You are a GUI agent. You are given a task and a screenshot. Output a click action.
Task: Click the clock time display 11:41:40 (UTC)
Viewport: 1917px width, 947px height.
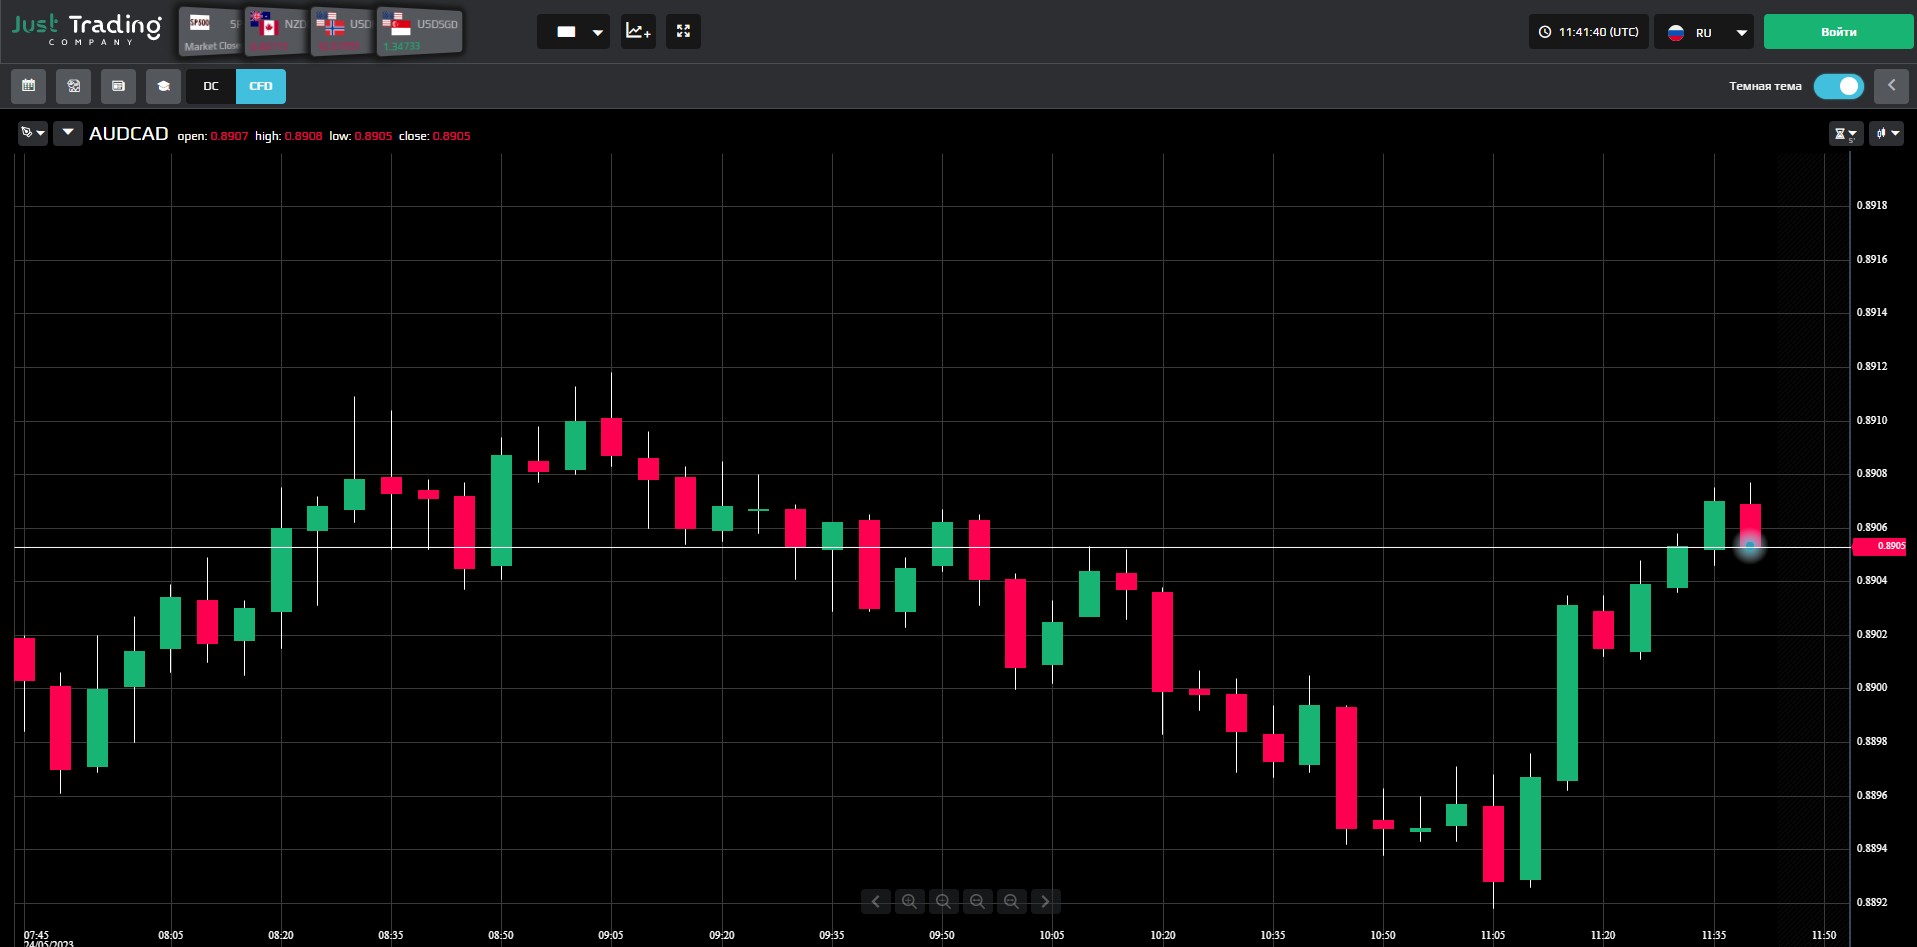[x=1588, y=32]
